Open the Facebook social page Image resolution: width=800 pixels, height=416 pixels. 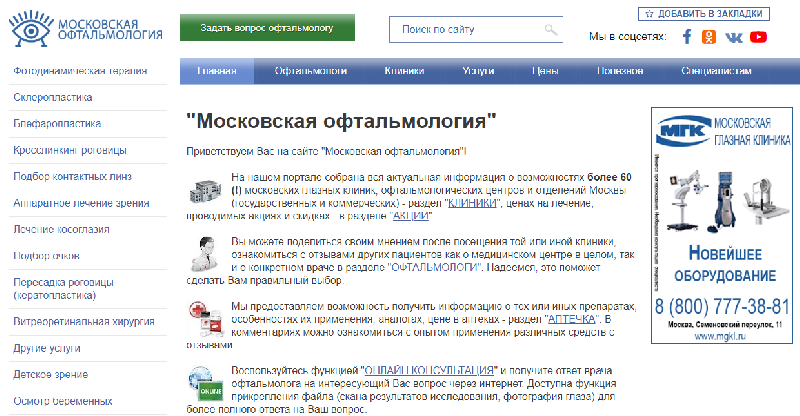pyautogui.click(x=687, y=37)
